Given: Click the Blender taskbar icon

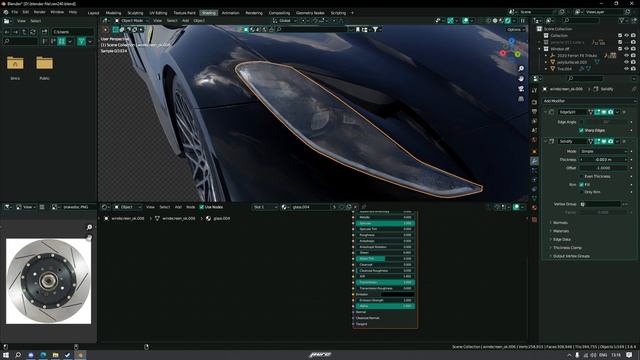Looking at the screenshot, I should pyautogui.click(x=80, y=355).
